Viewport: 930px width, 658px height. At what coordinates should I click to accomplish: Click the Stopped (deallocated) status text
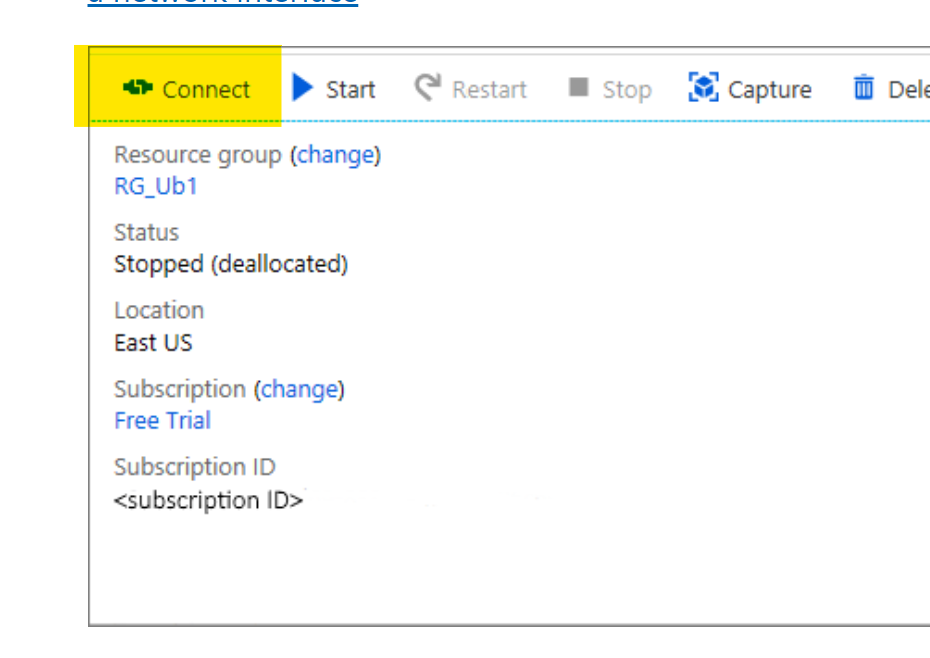coord(231,265)
